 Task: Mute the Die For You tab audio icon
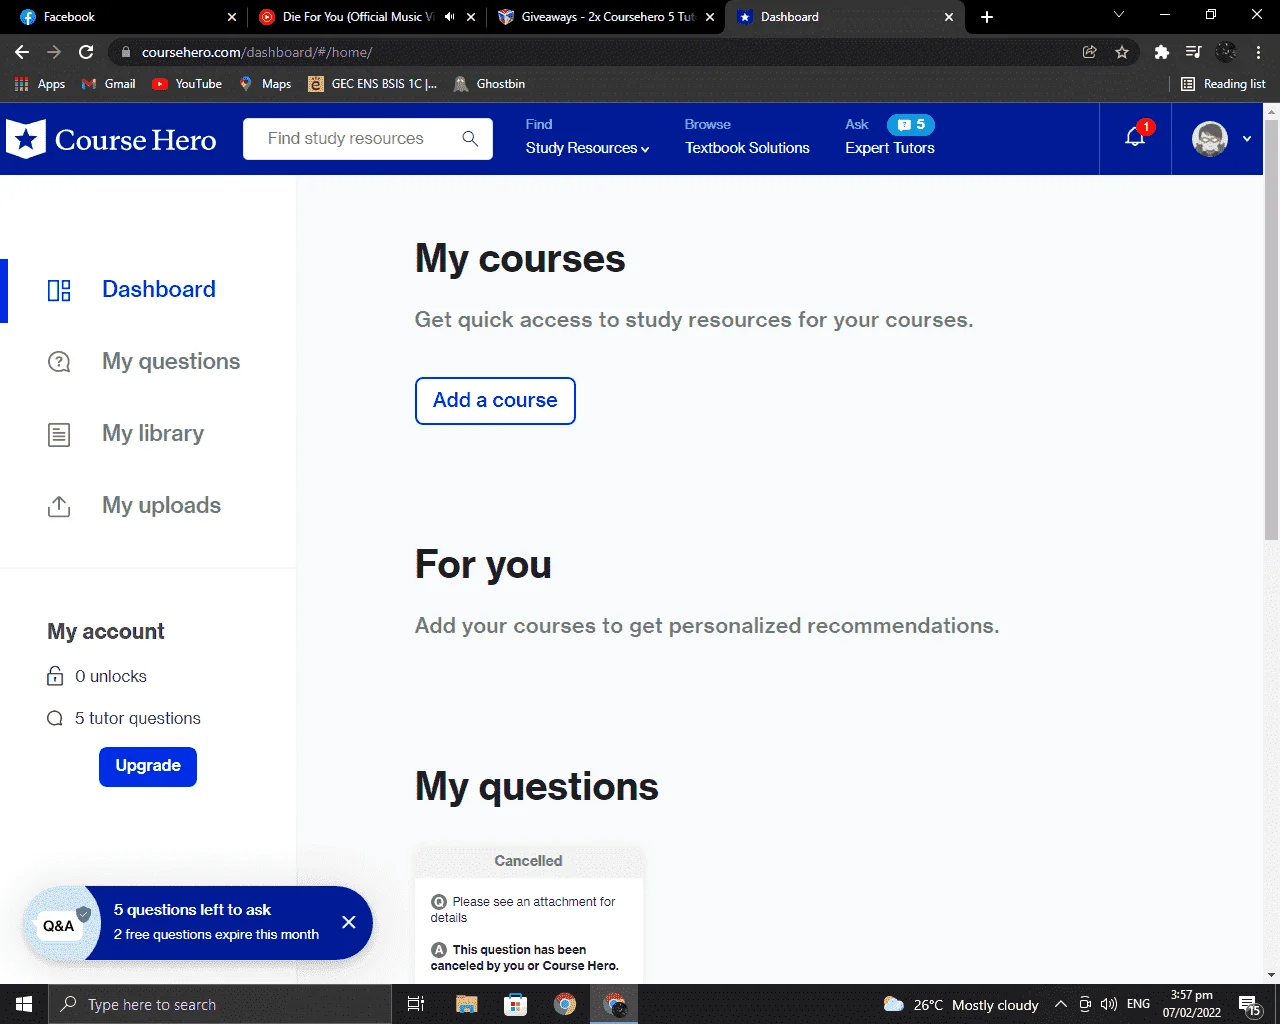(449, 16)
